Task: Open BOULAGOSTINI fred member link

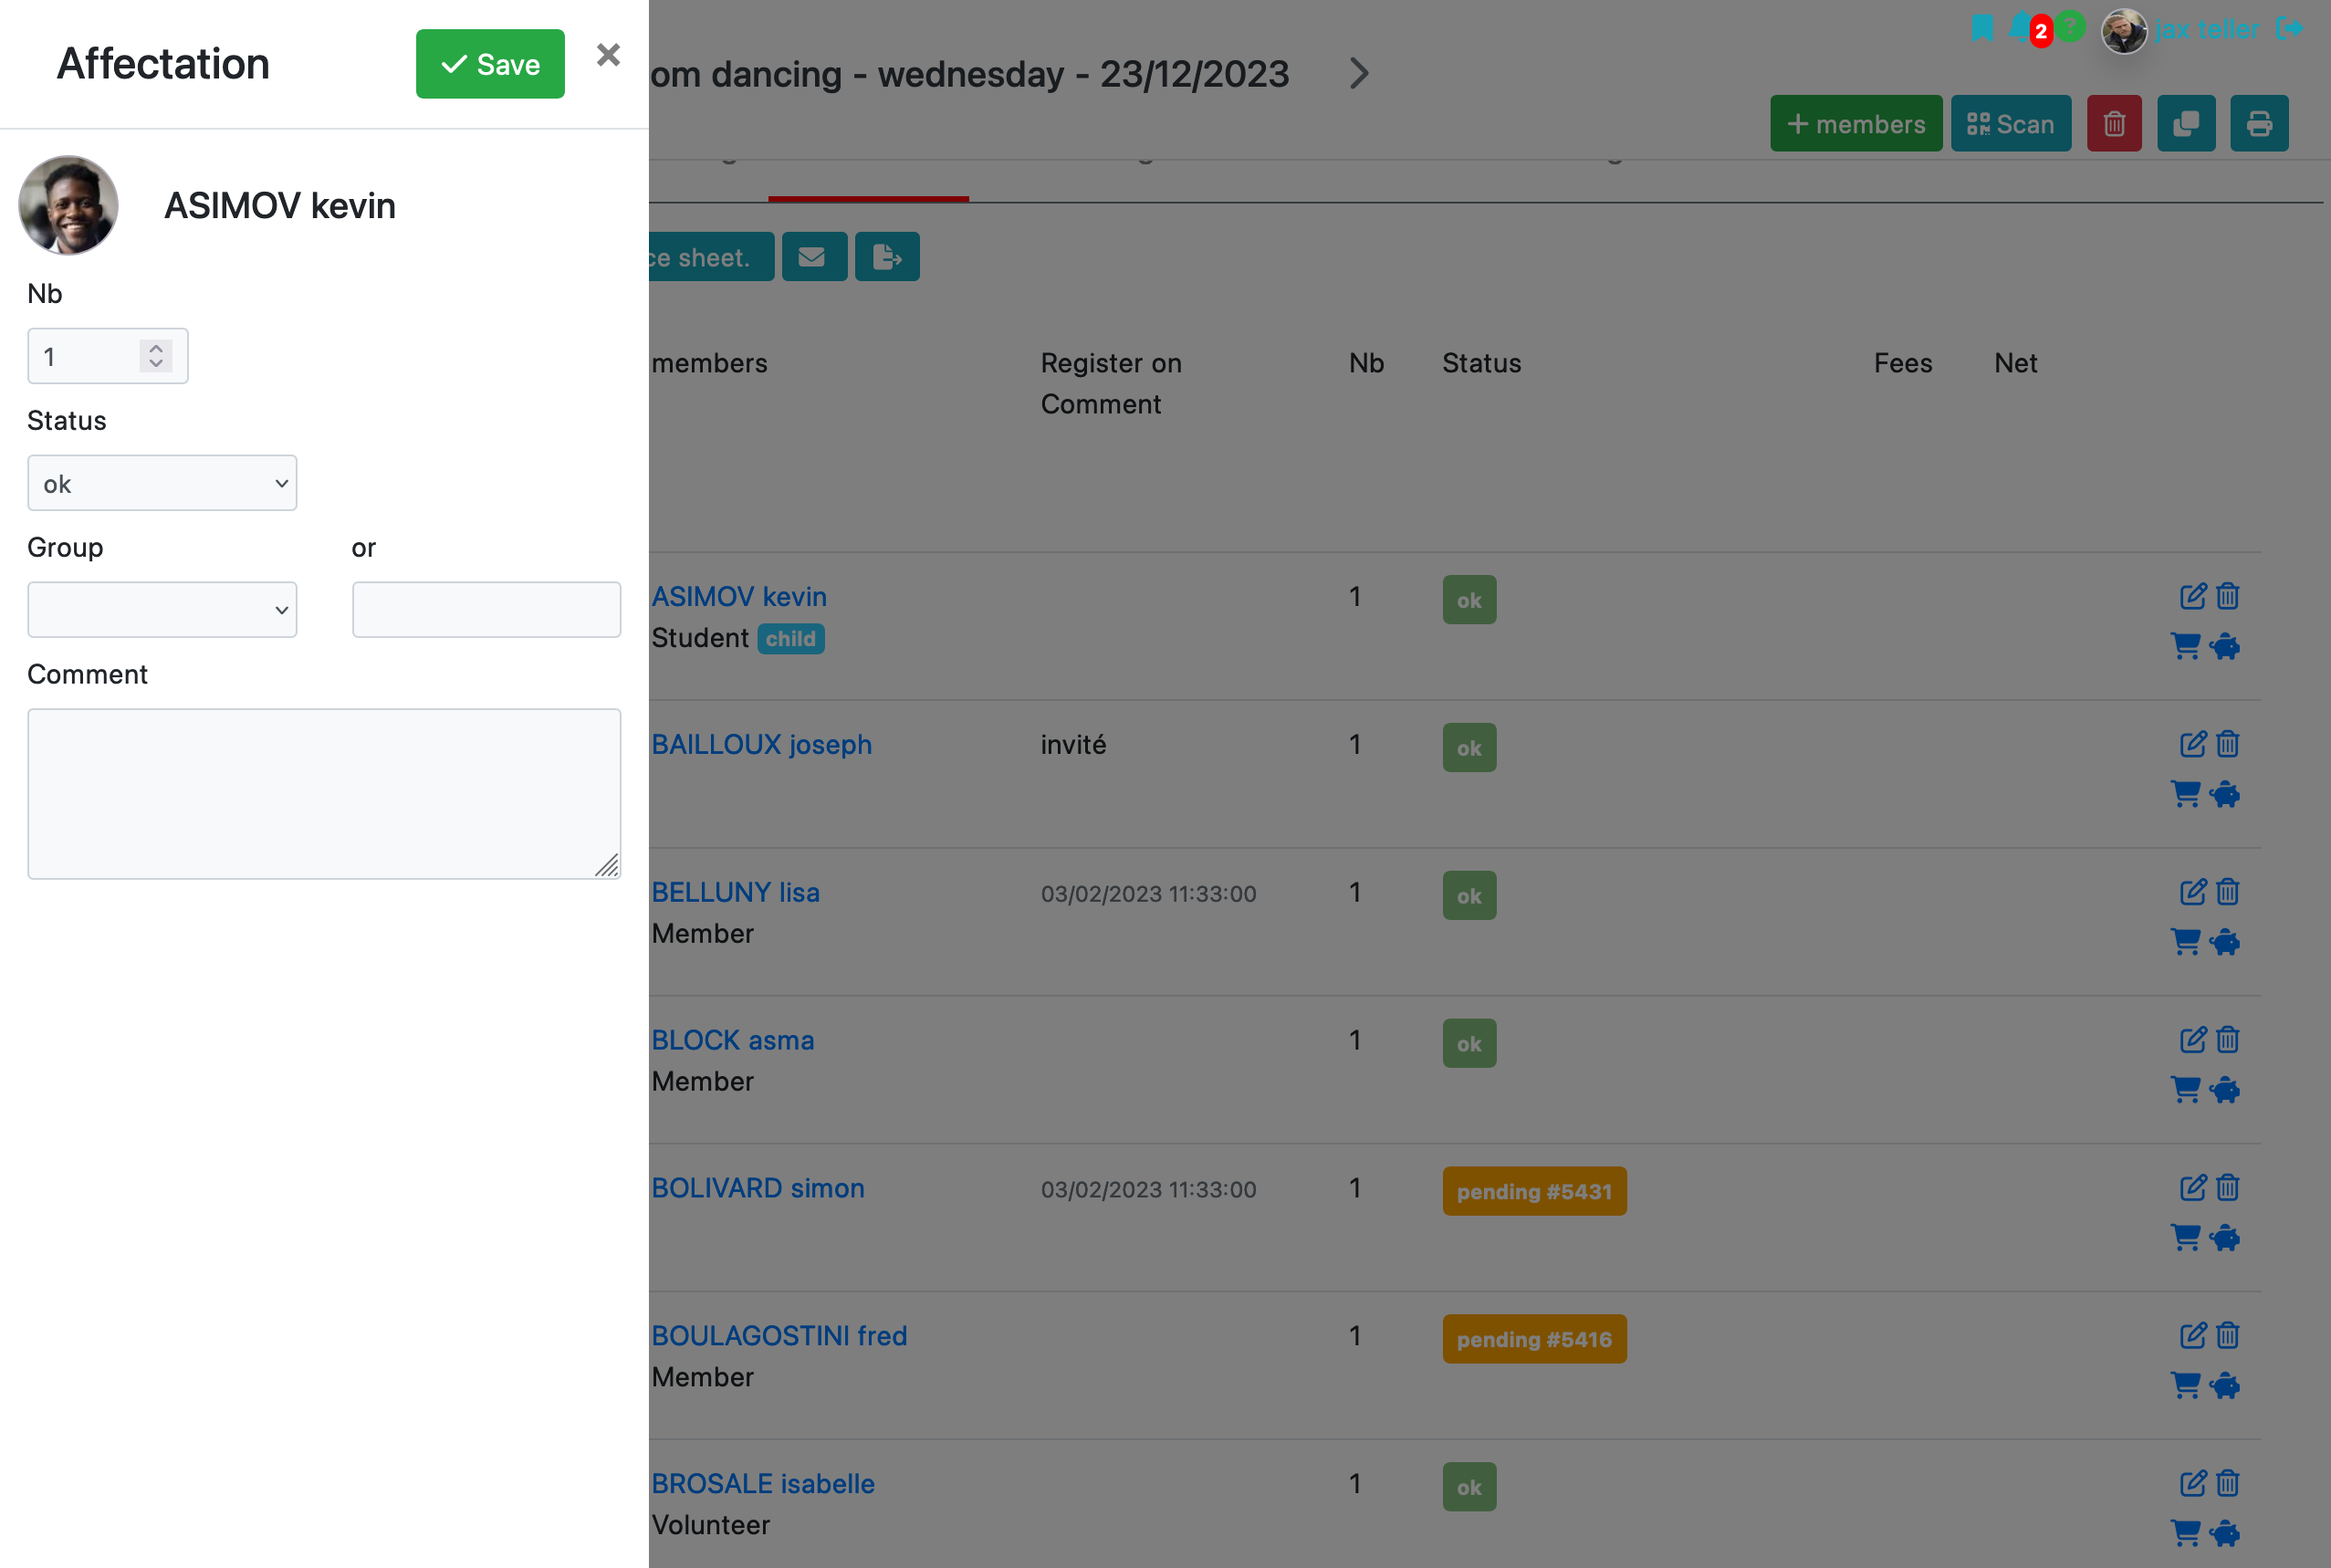Action: (x=779, y=1336)
